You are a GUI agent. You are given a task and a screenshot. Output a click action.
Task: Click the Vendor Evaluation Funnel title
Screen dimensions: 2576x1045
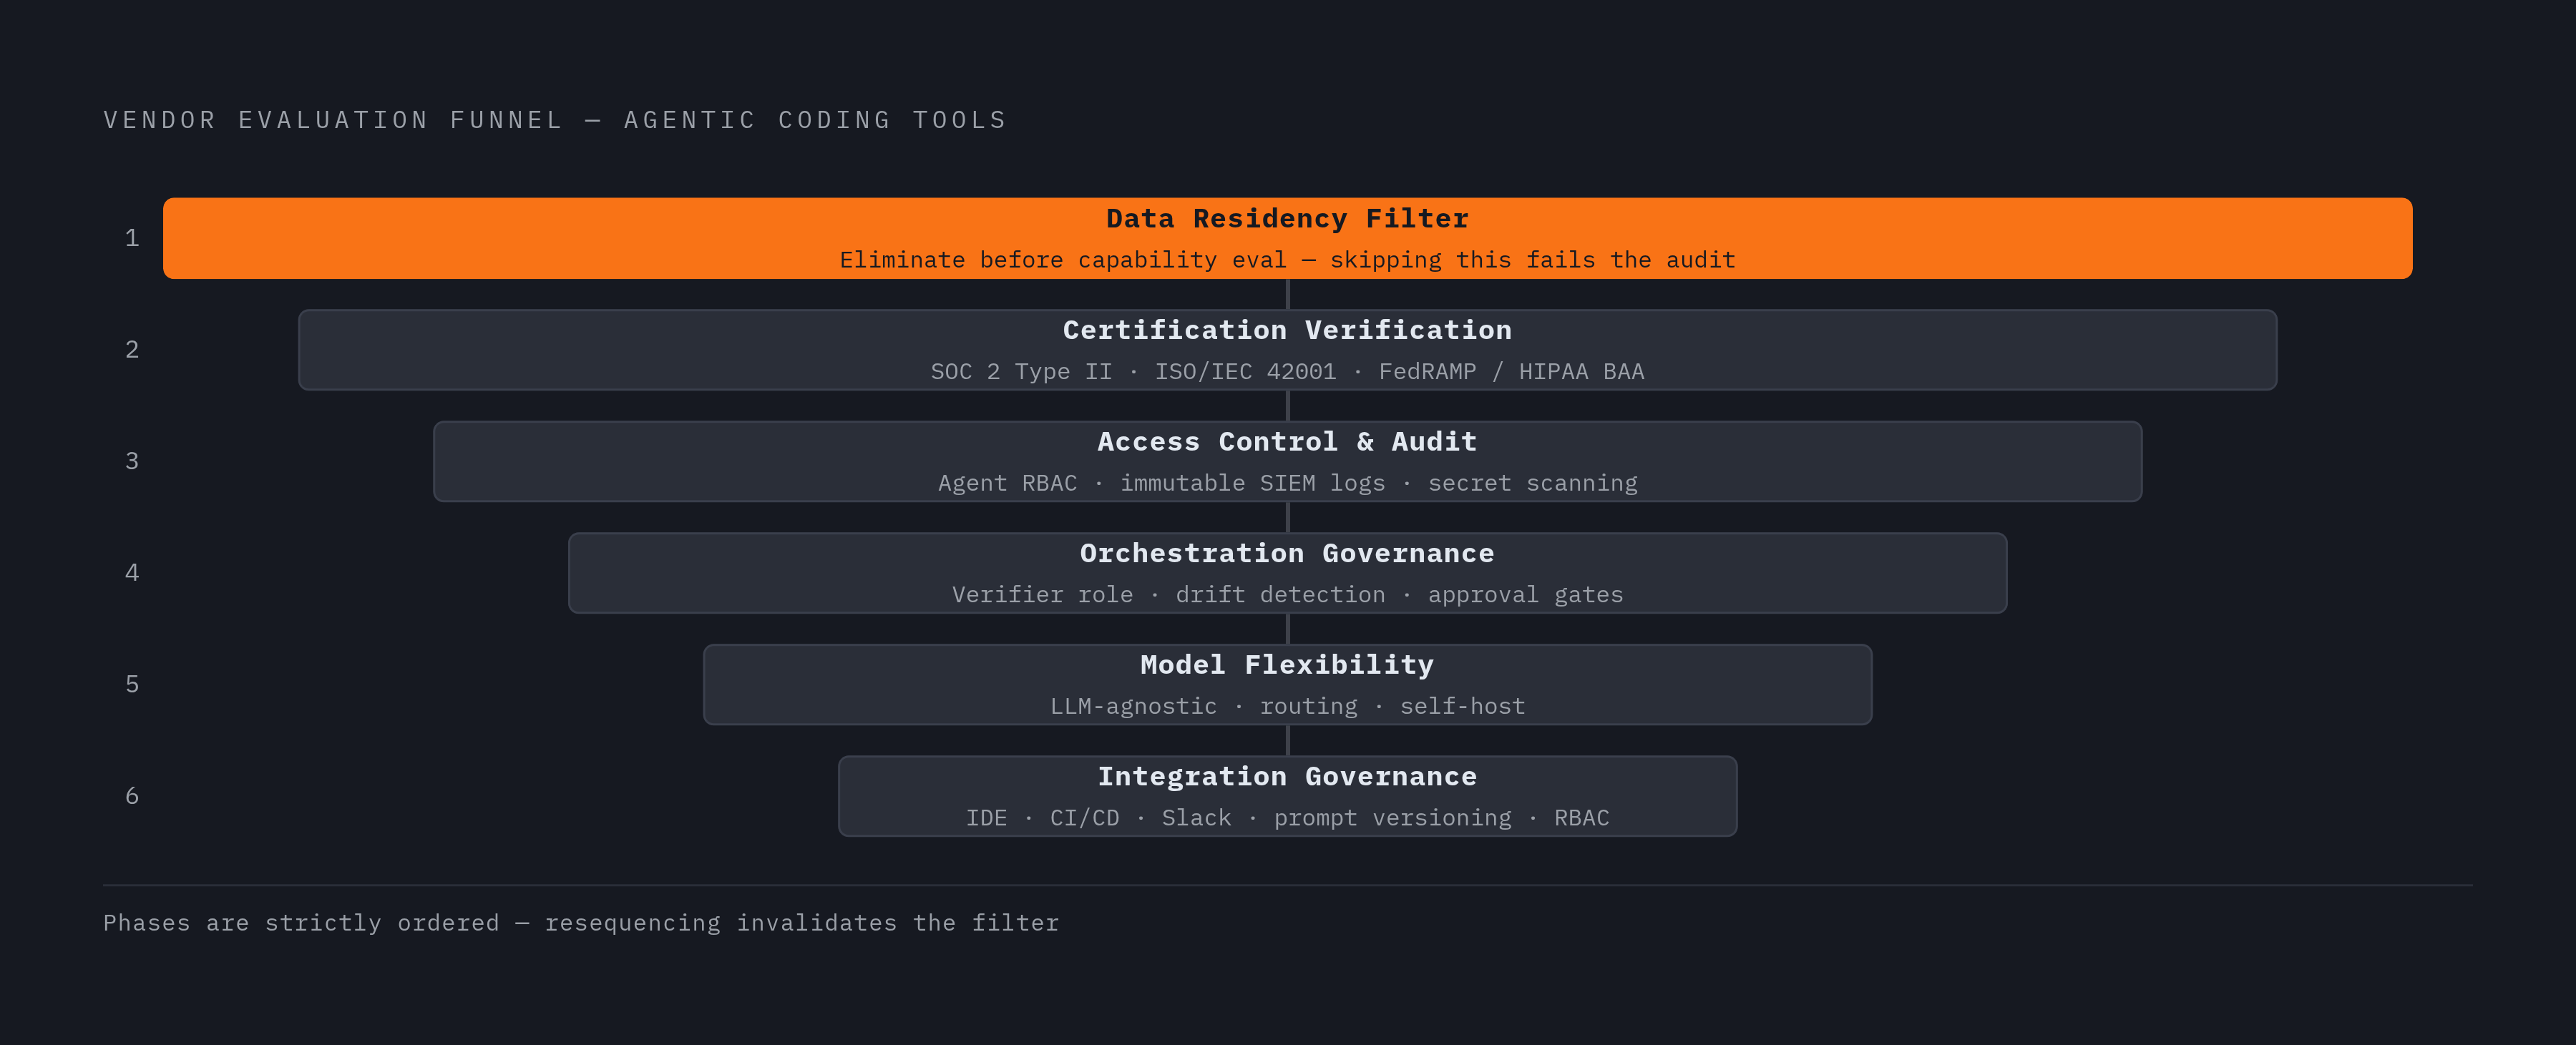pyautogui.click(x=555, y=120)
